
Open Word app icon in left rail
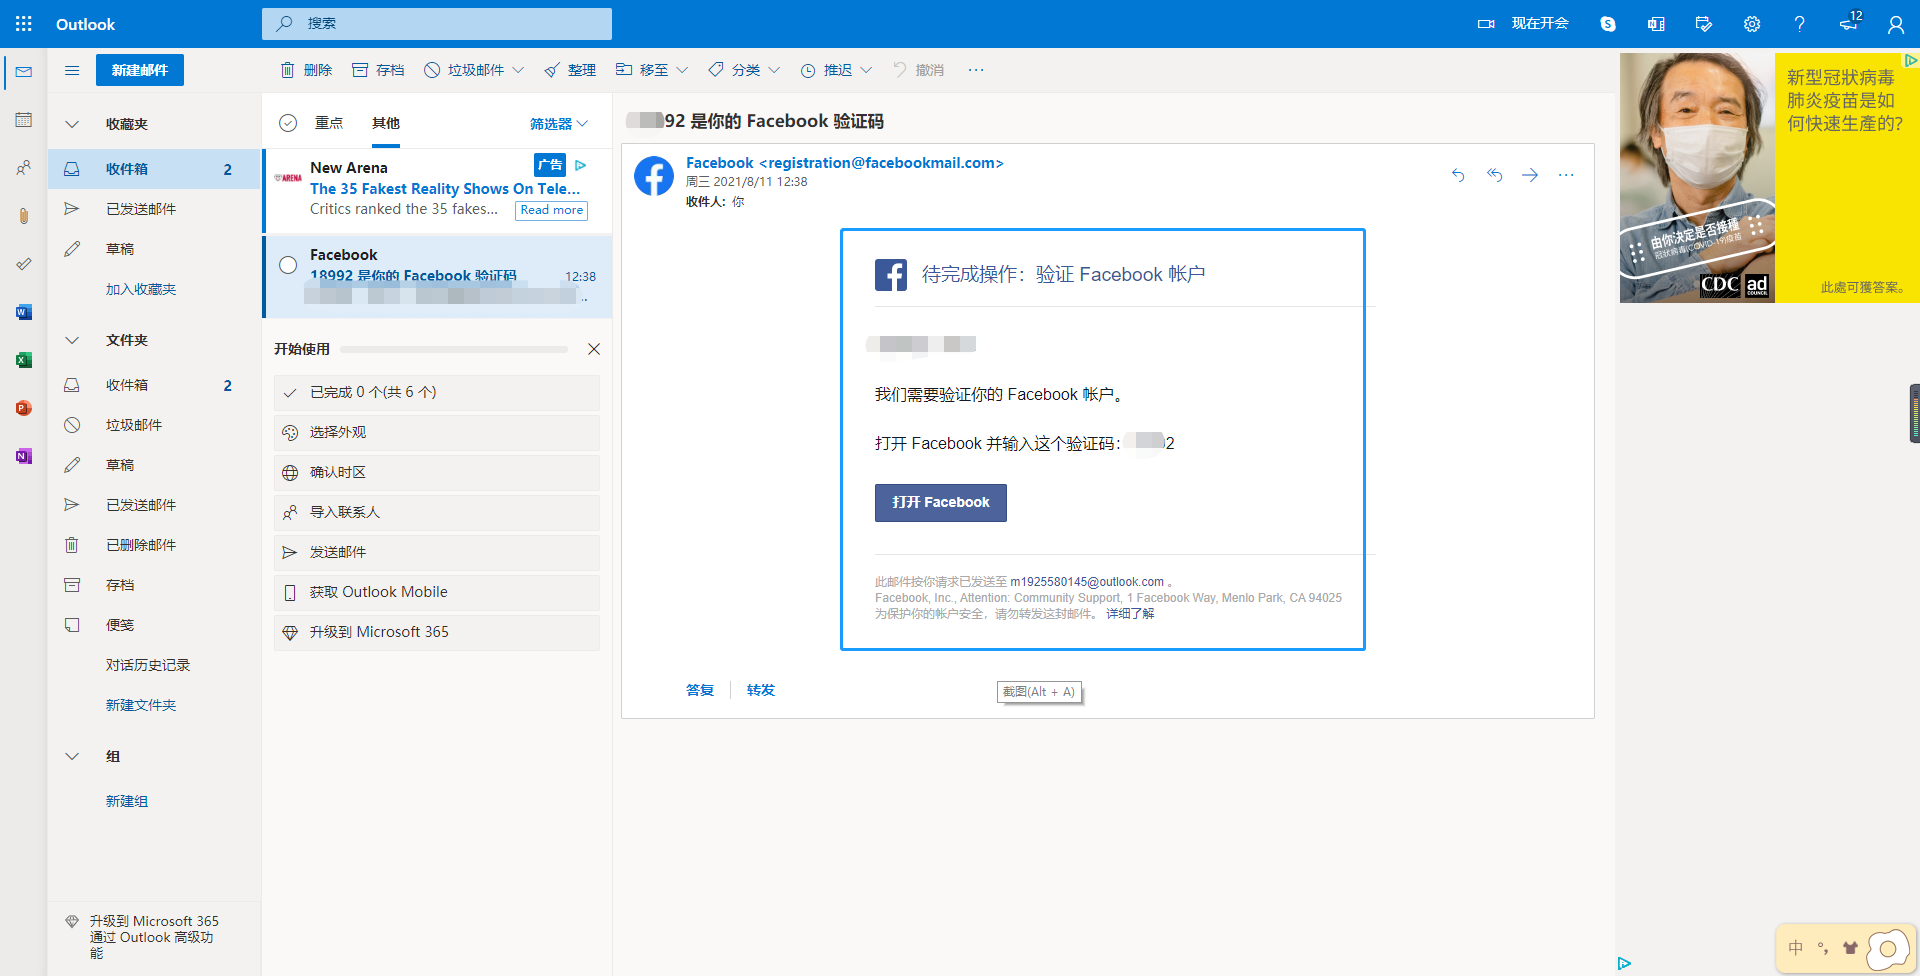coord(24,312)
